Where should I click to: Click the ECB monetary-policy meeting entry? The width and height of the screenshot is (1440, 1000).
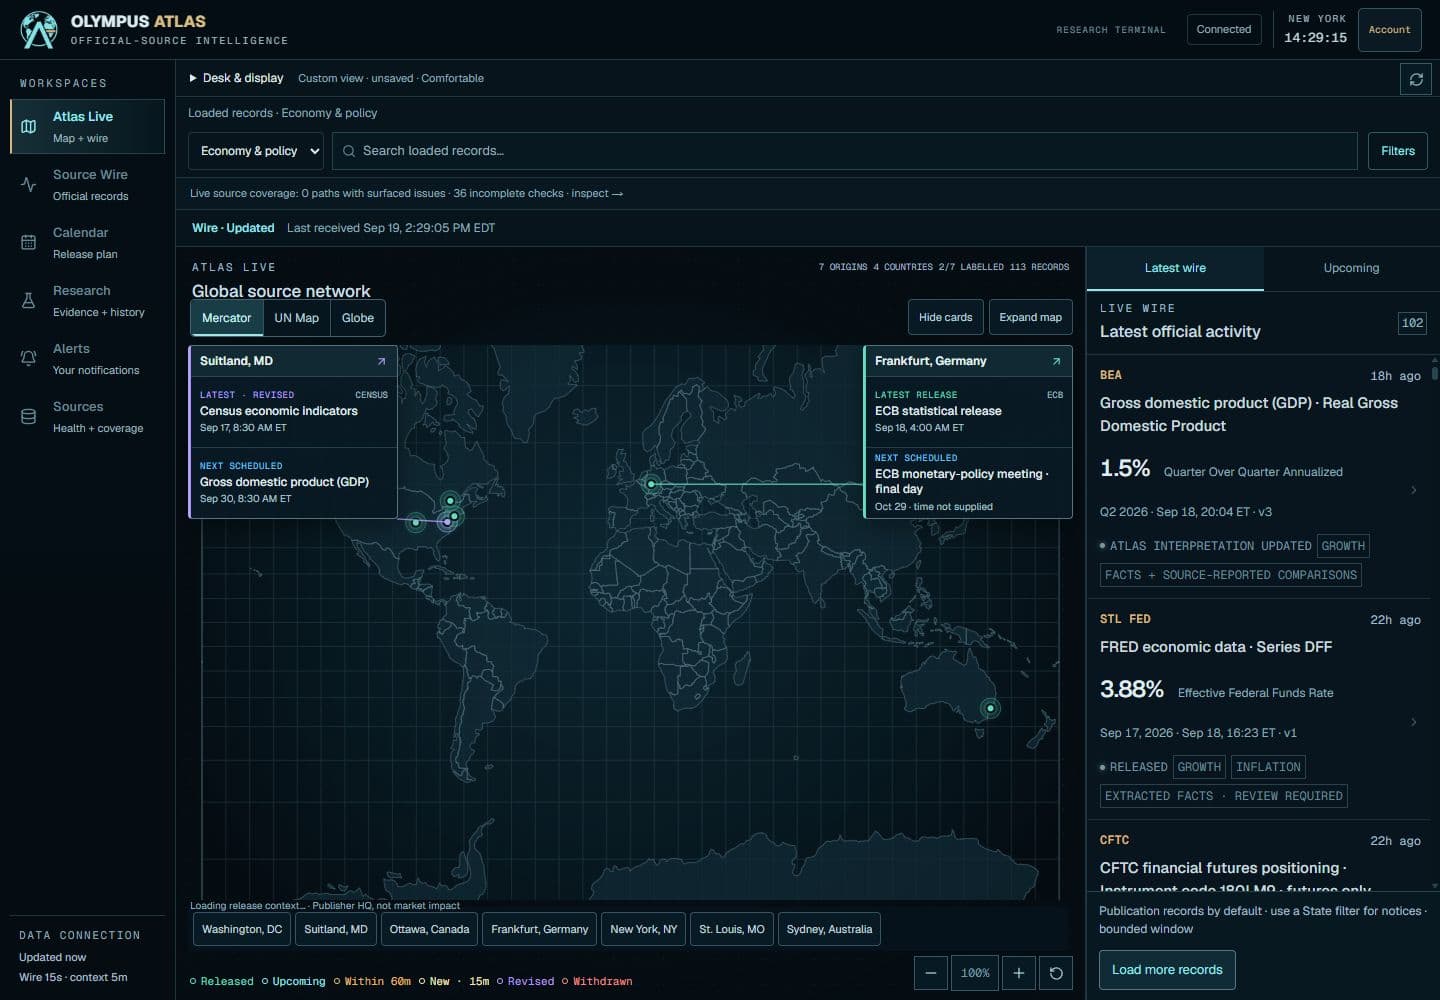point(968,483)
